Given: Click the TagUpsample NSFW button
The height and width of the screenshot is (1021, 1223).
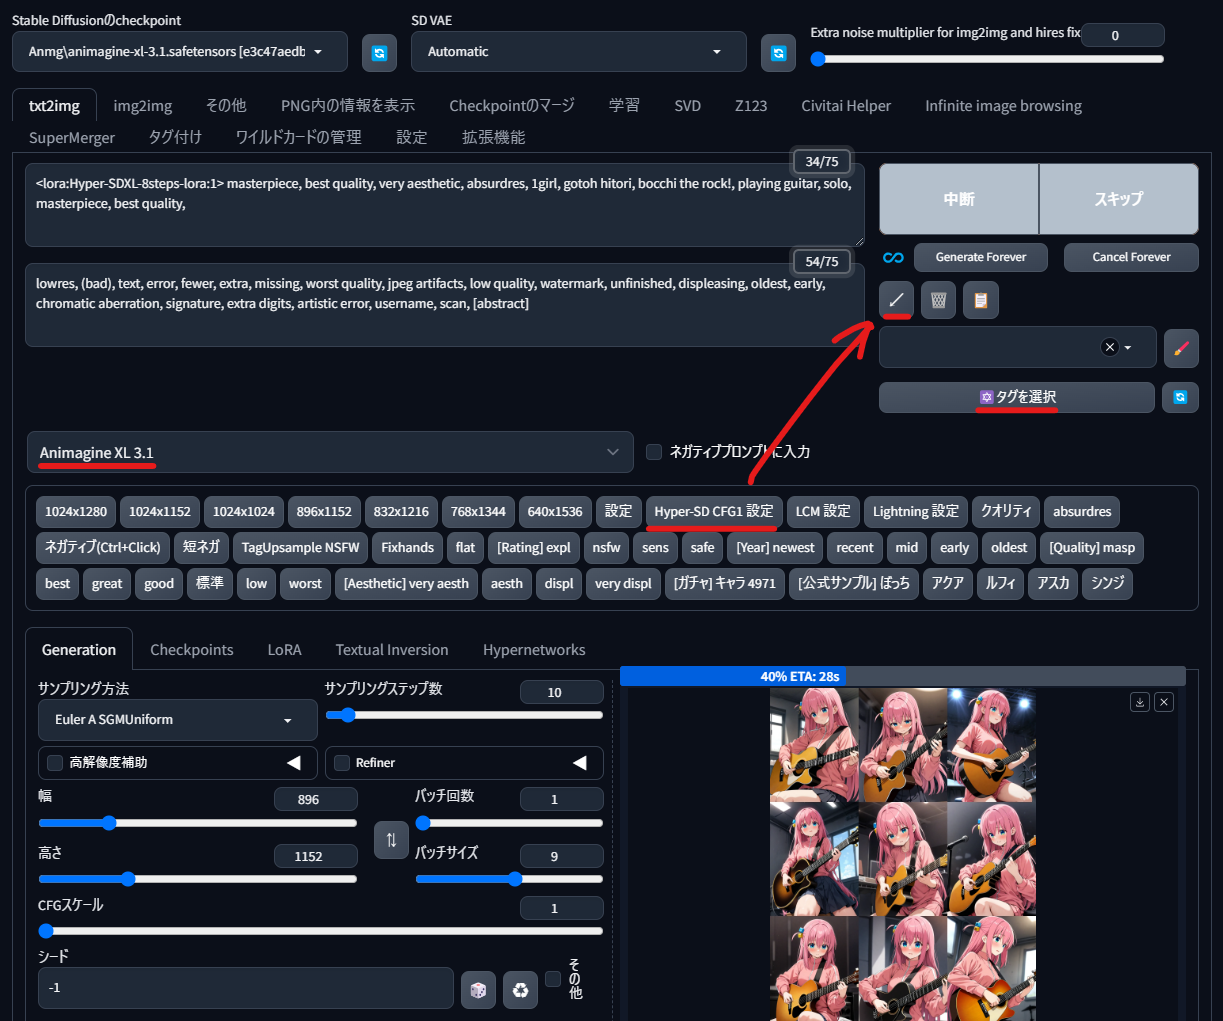Looking at the screenshot, I should click(x=300, y=548).
